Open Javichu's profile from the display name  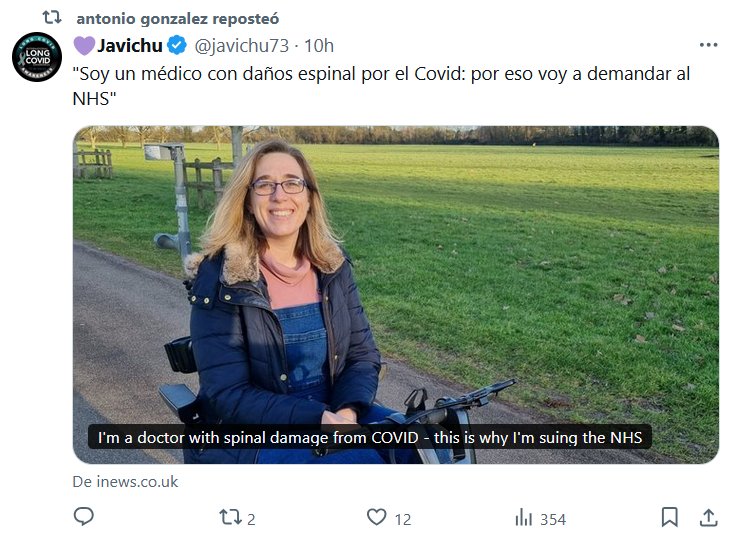tap(130, 45)
